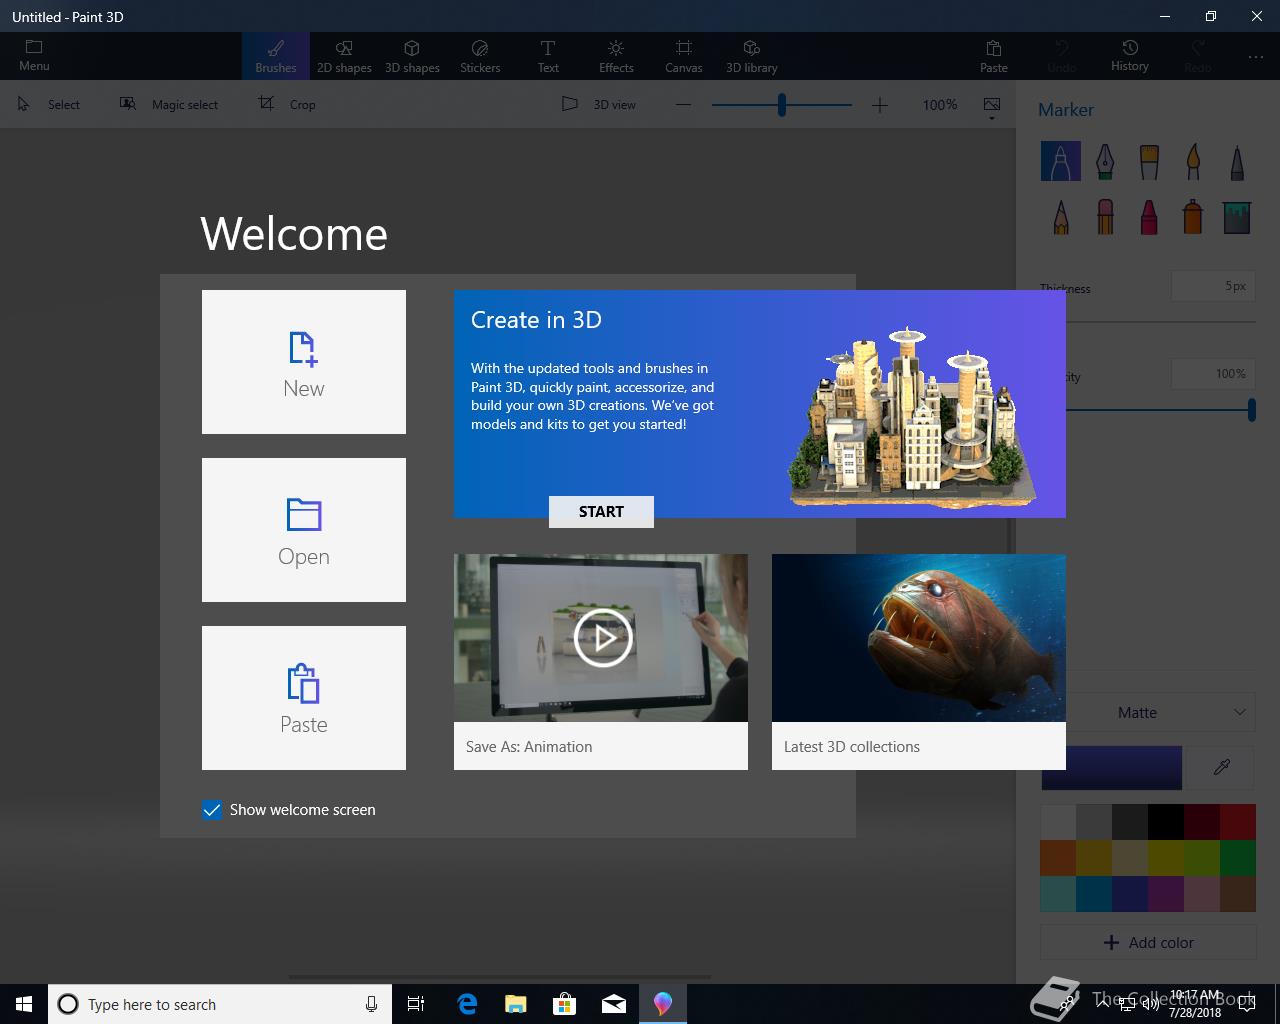Pick the green color swatch
This screenshot has height=1024, width=1280.
pos(1238,858)
